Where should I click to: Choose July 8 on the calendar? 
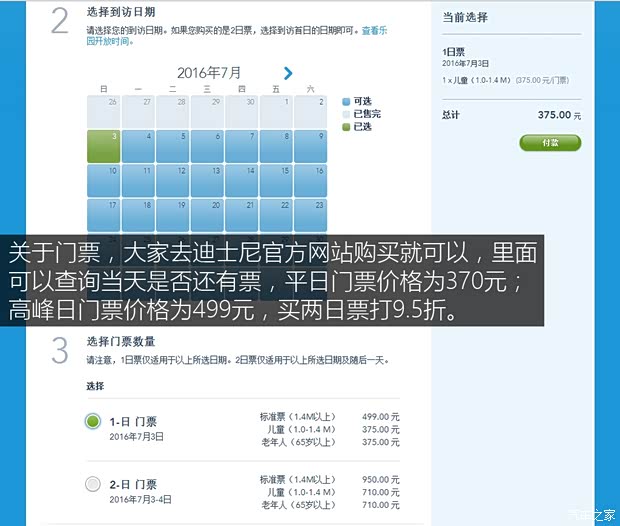pos(276,146)
